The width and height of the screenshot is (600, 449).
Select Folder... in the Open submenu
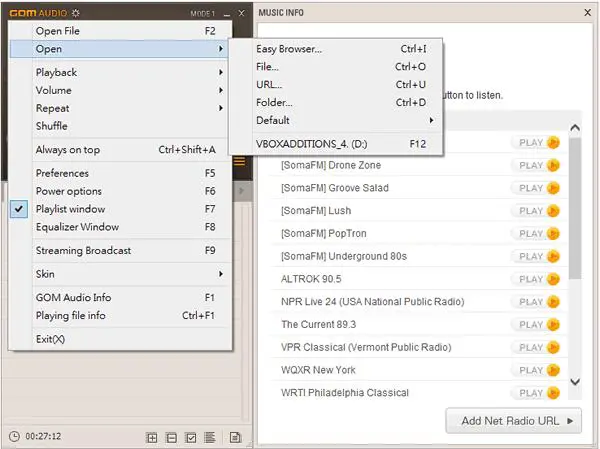point(336,103)
